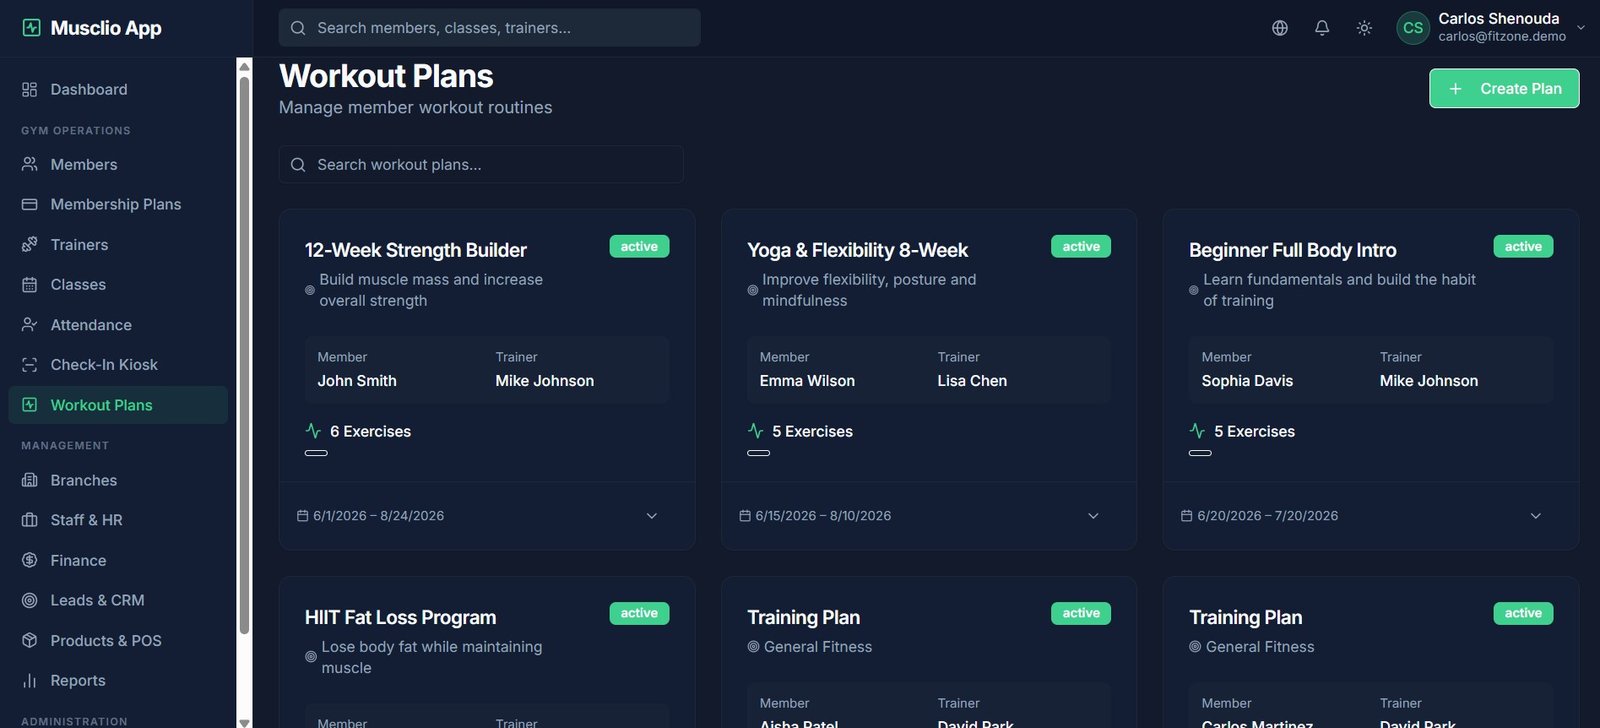Click the Attendance user-check icon
Screen dimensions: 1600x728
click(x=30, y=325)
